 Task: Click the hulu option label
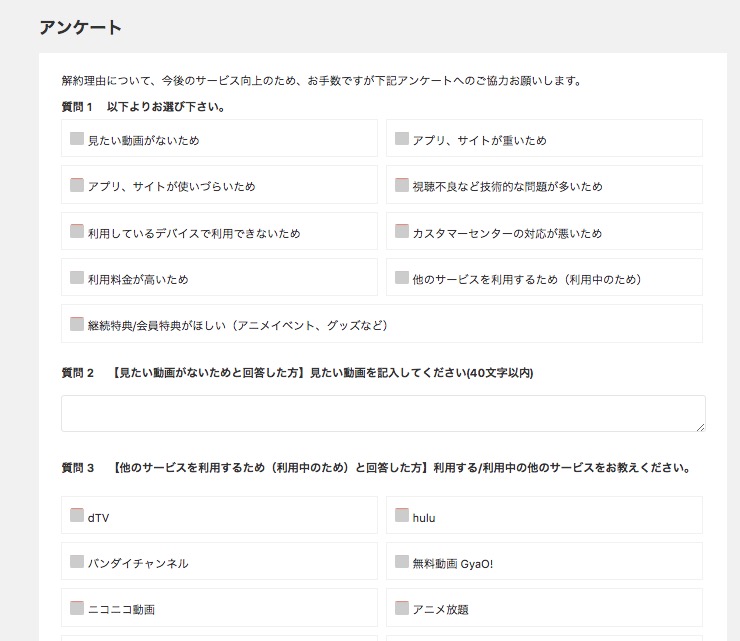pyautogui.click(x=424, y=518)
